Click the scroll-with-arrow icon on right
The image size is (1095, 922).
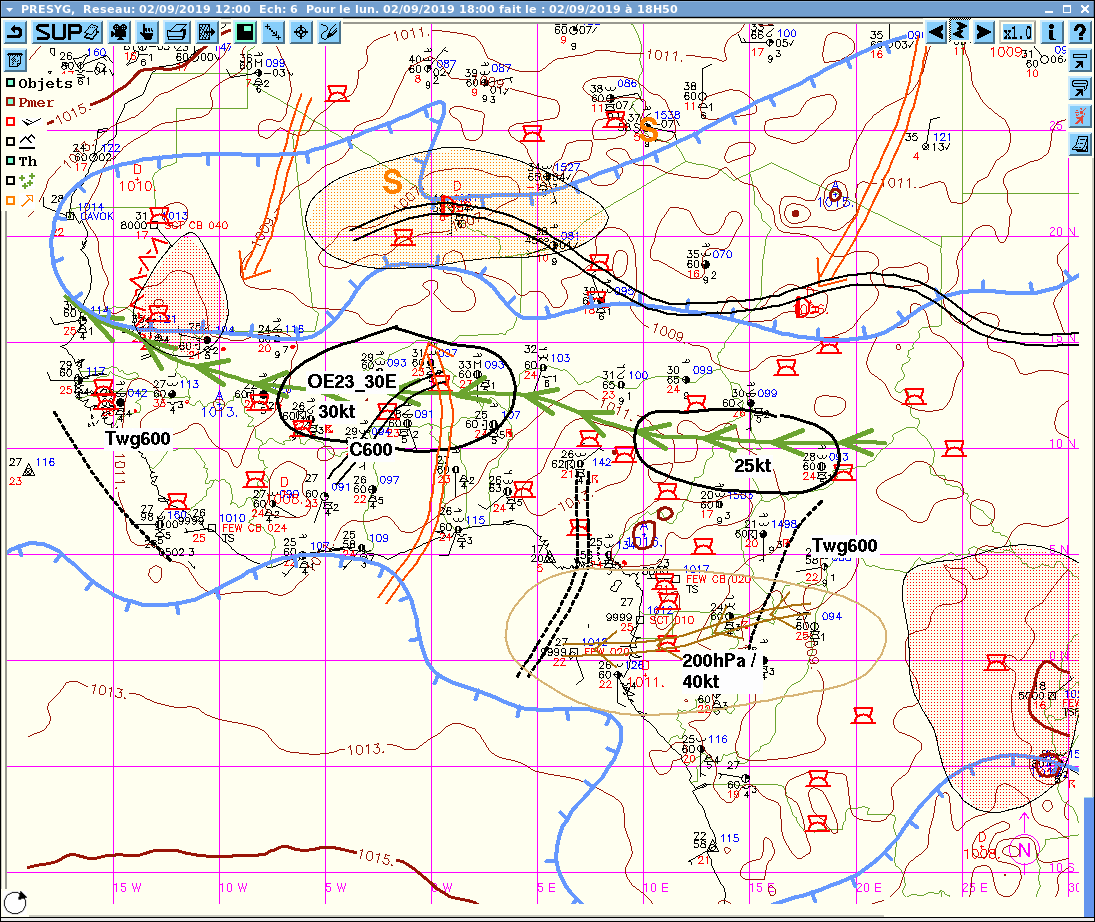[1080, 89]
